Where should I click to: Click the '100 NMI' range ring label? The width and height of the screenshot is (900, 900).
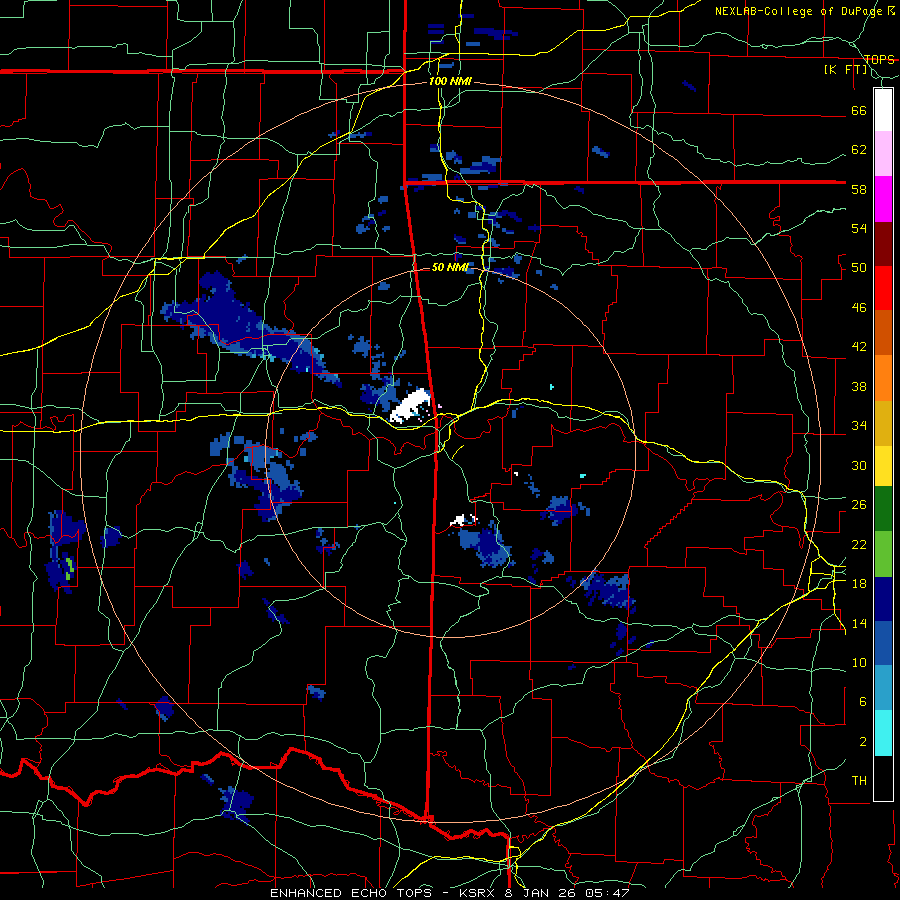[x=450, y=81]
